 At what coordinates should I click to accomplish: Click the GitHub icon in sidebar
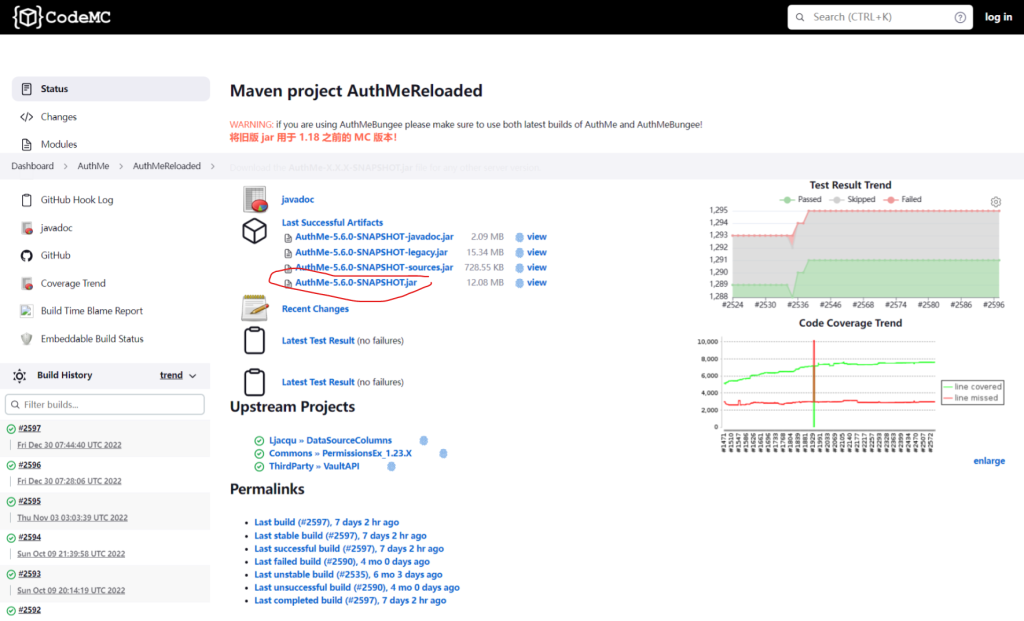click(x=26, y=256)
